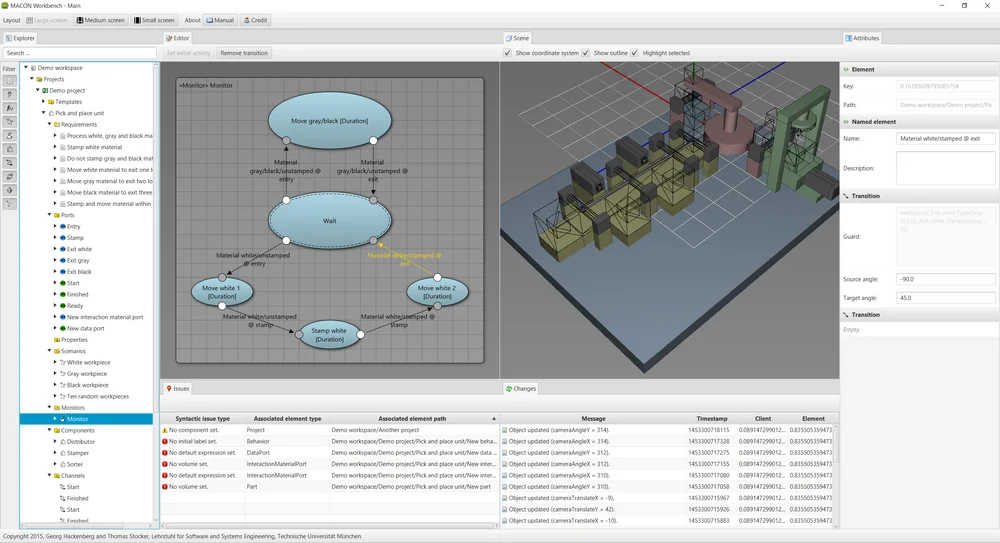Open the Manual button
Screen dimensions: 1000x543
tap(220, 20)
